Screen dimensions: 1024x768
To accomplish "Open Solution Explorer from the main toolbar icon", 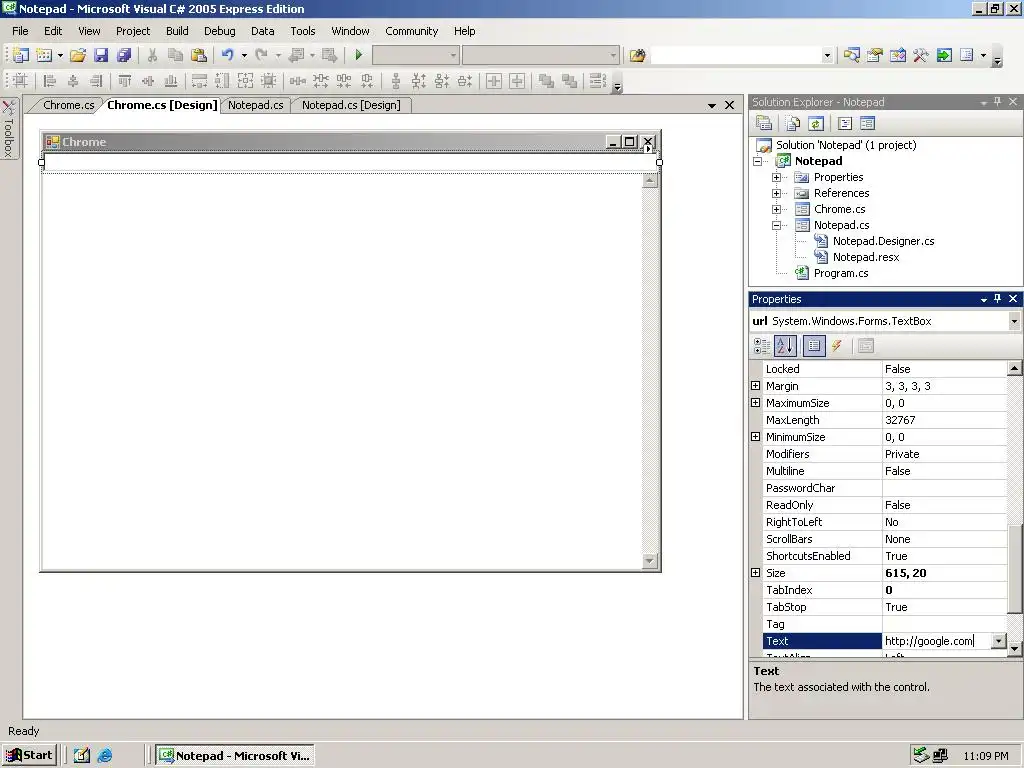I will 852,56.
